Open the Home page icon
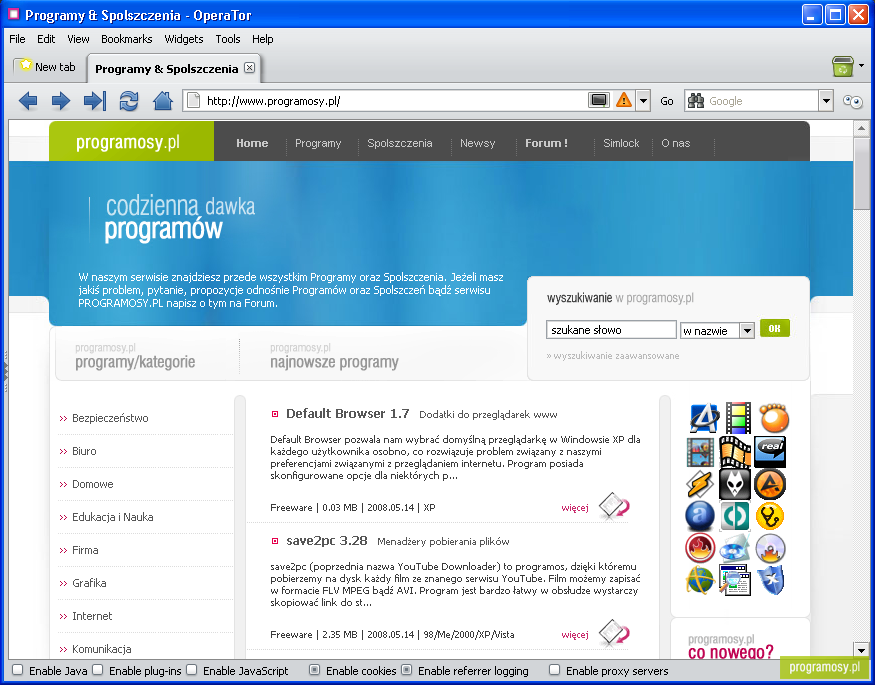Screen dimensions: 875x685 163,101
